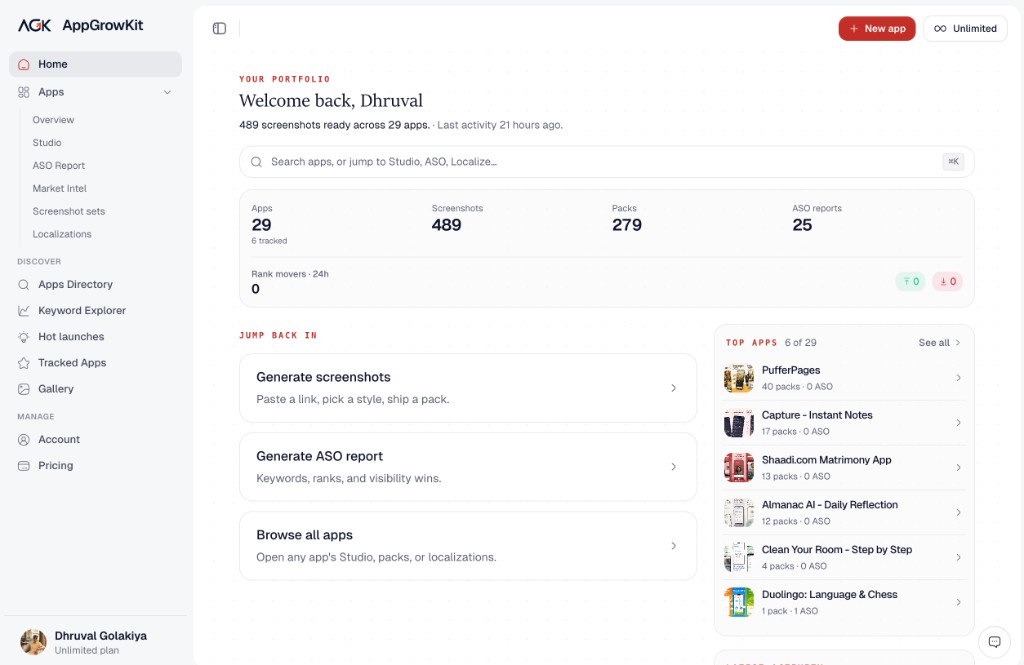Click the Apps Directory magnifier icon
Image resolution: width=1024 pixels, height=665 pixels.
coord(24,285)
